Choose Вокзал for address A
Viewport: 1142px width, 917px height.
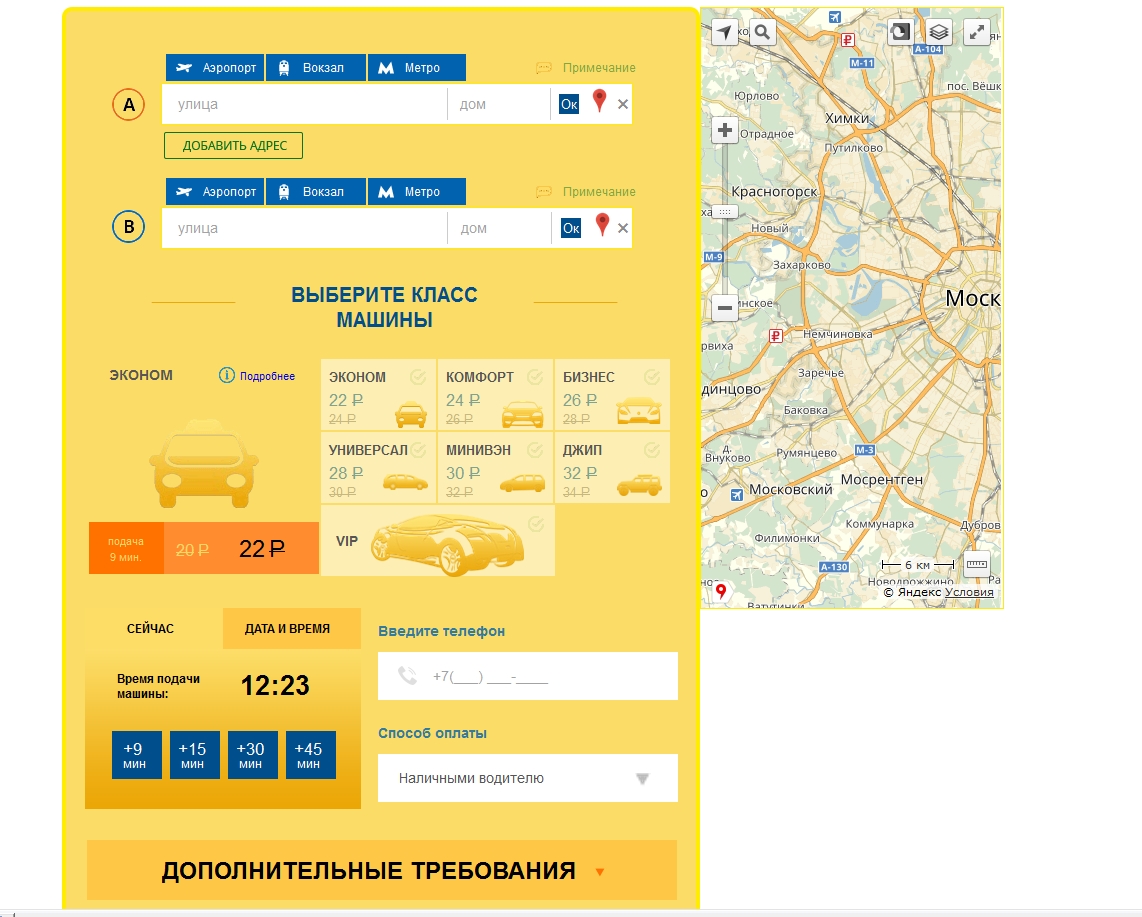tap(315, 68)
